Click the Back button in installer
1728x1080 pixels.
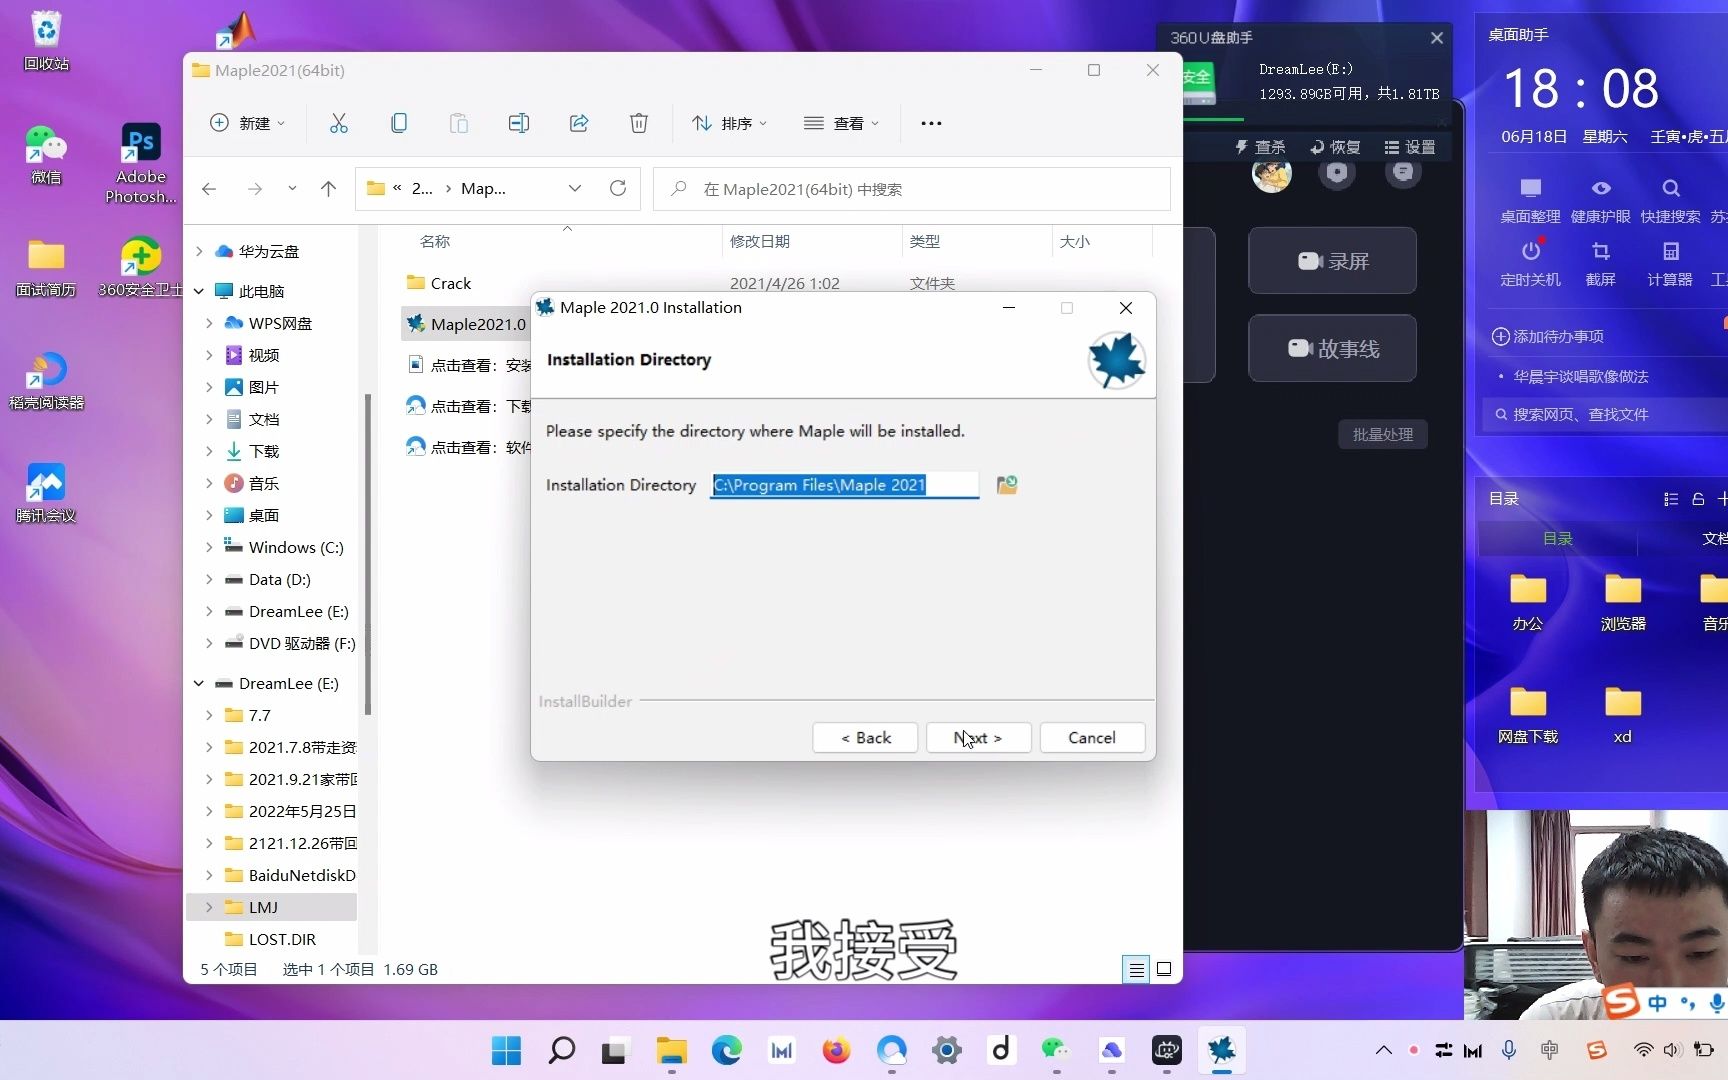(x=865, y=738)
